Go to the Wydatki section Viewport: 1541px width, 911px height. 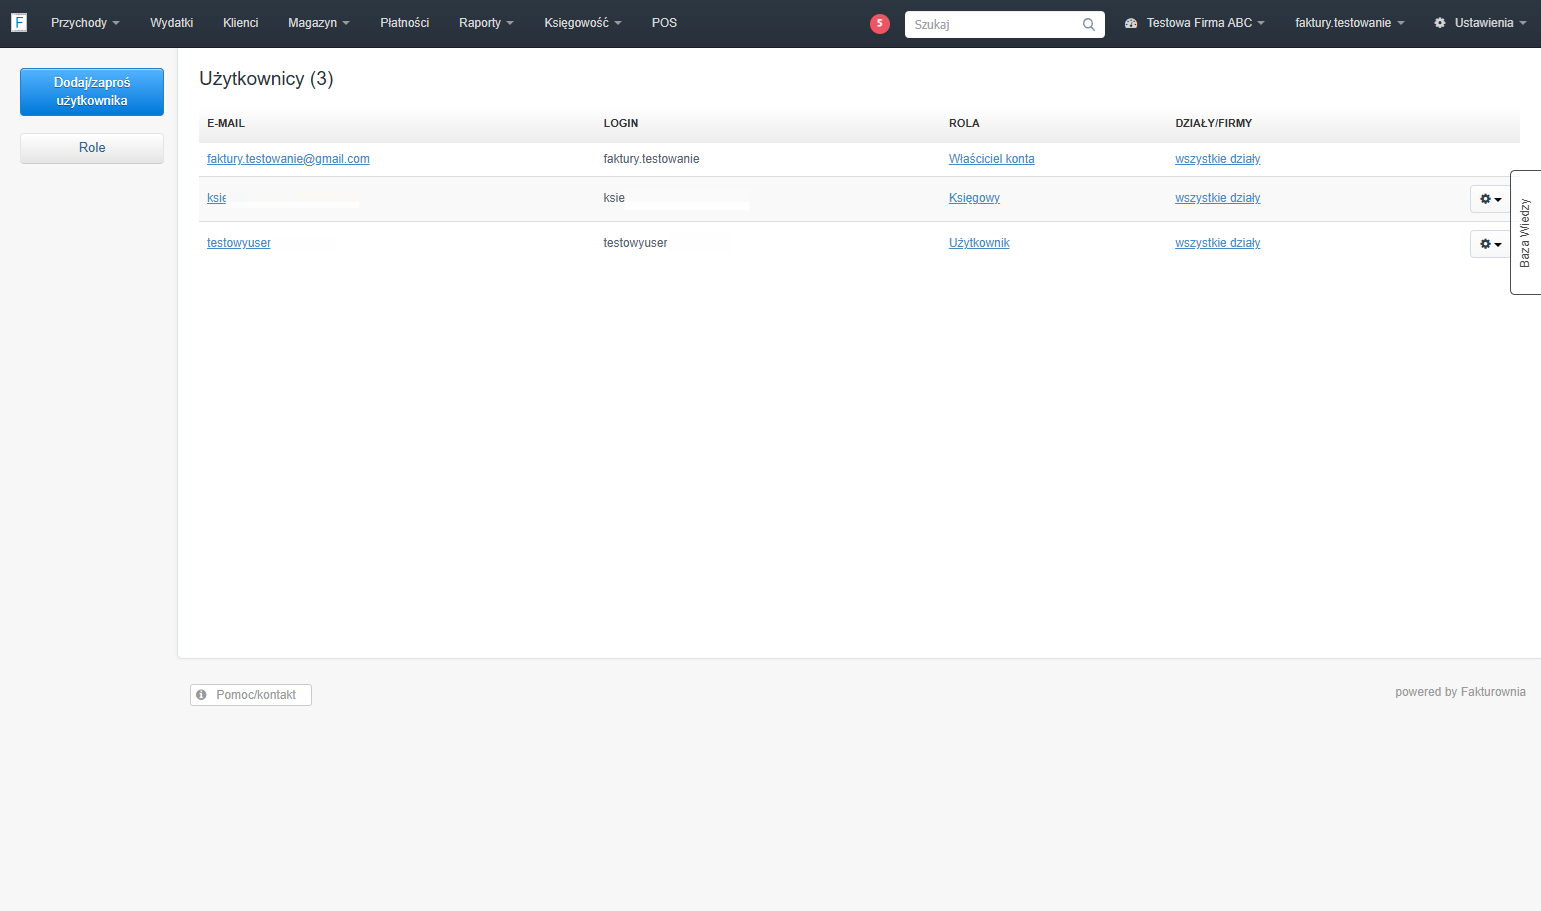click(172, 23)
